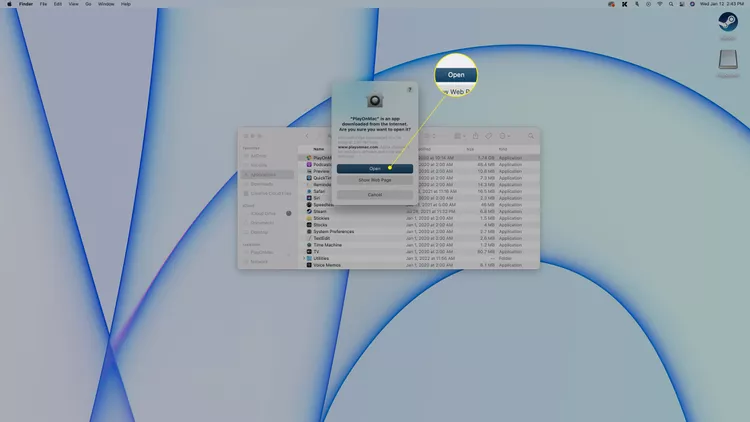This screenshot has width=750, height=422.
Task: Select iCloud Drive in Finder sidebar
Action: tap(263, 213)
